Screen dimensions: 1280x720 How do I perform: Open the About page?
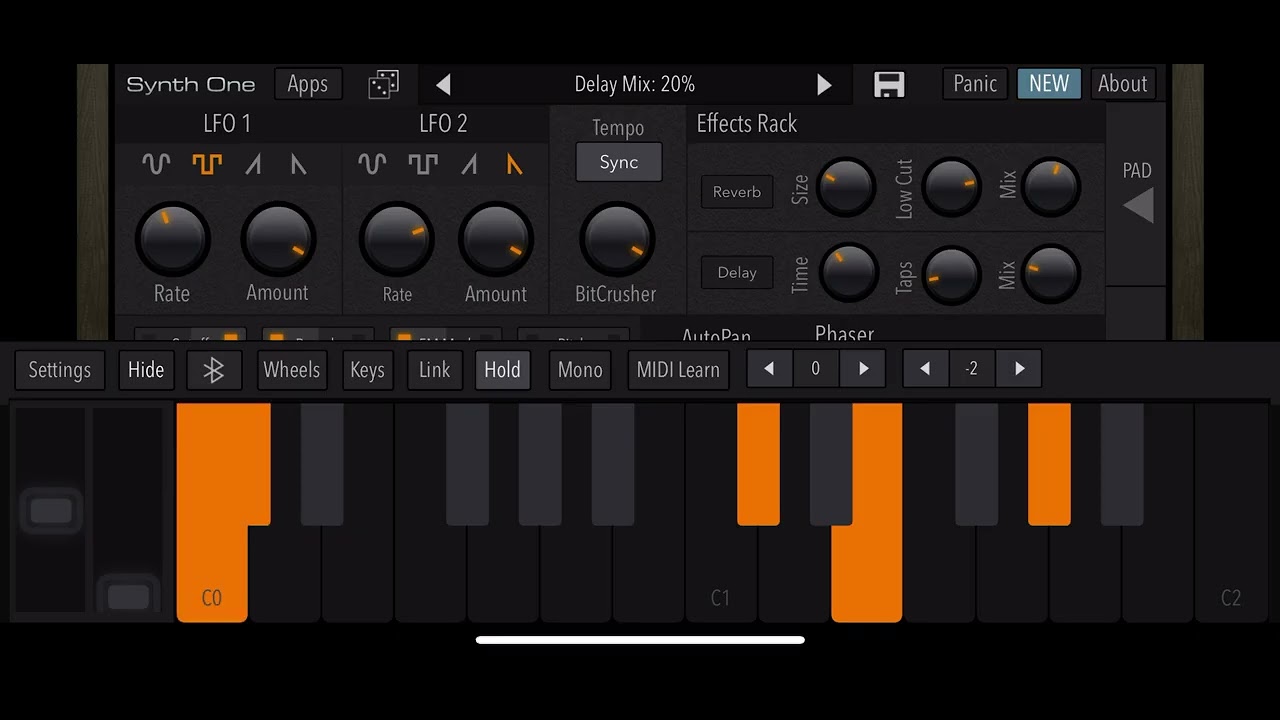click(1122, 84)
